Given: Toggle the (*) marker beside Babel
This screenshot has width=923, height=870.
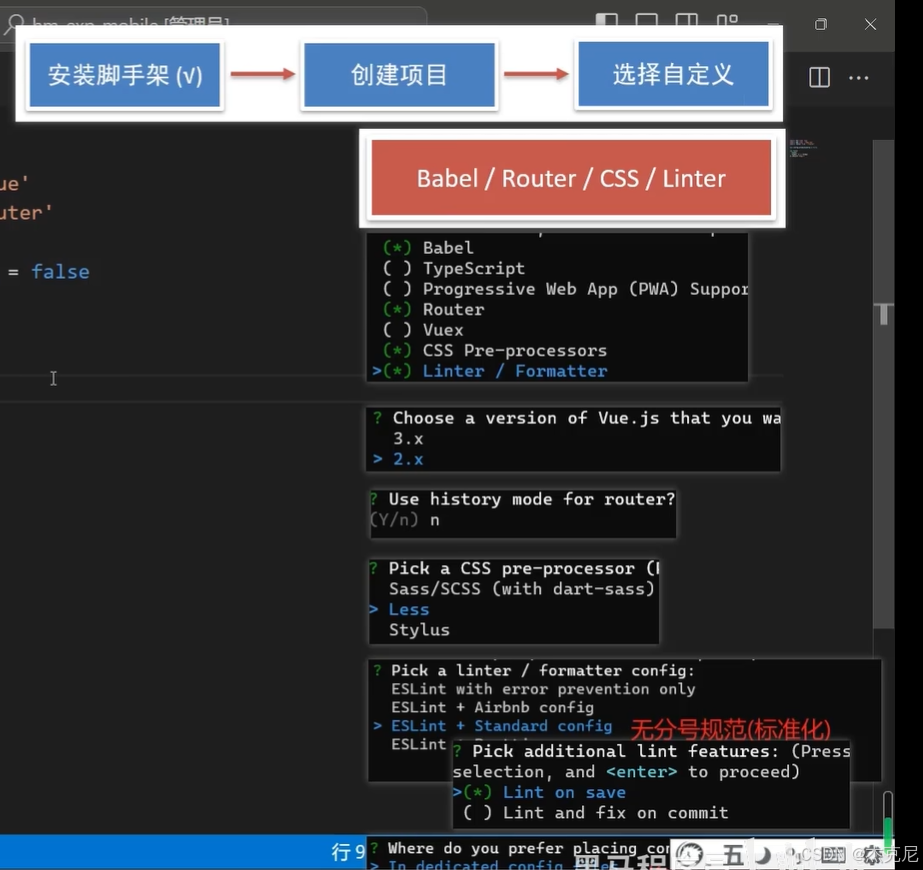Looking at the screenshot, I should click(x=397, y=248).
